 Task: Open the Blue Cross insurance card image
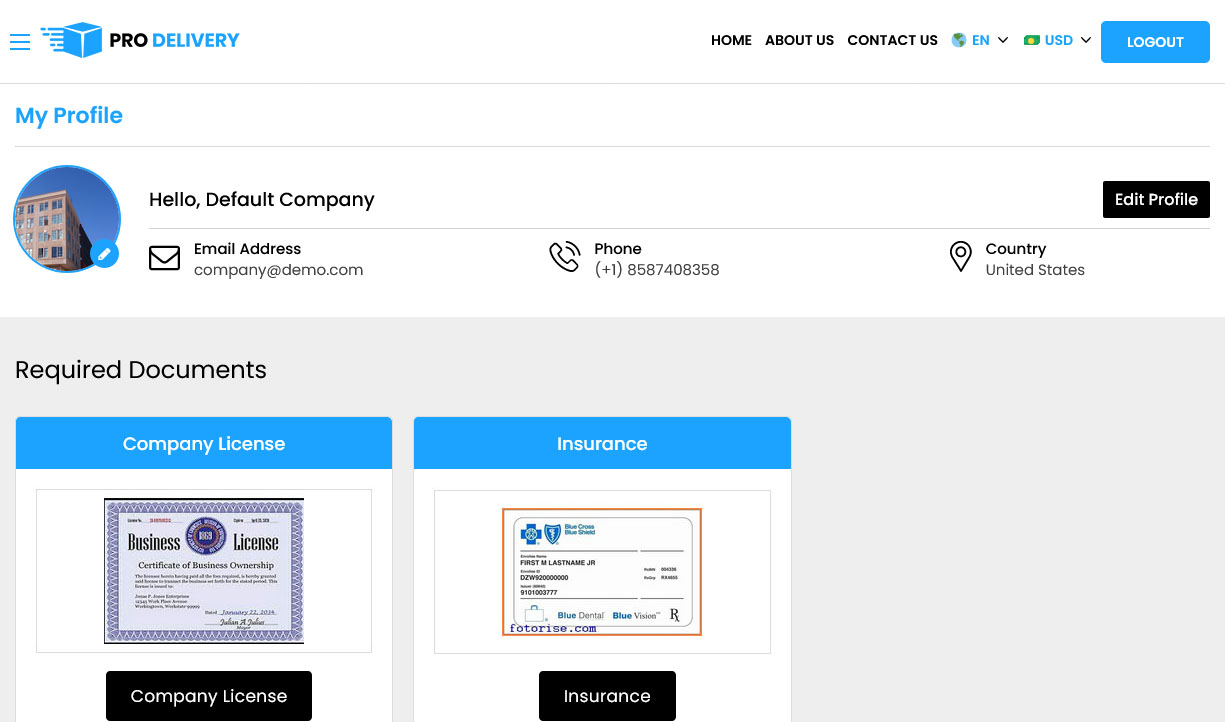pyautogui.click(x=602, y=571)
